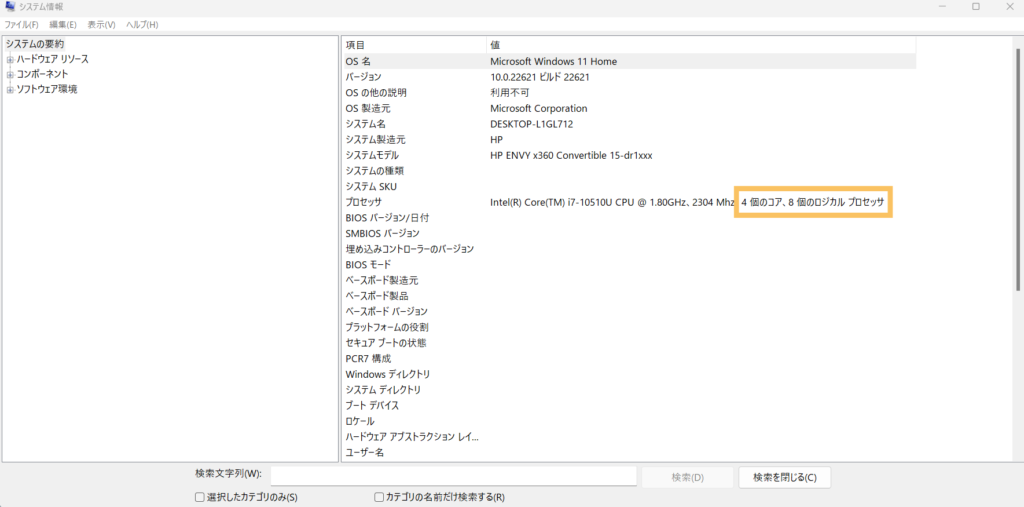Screen dimensions: 1024x507
Task: Open the 表示(V) menu
Action: 101,25
